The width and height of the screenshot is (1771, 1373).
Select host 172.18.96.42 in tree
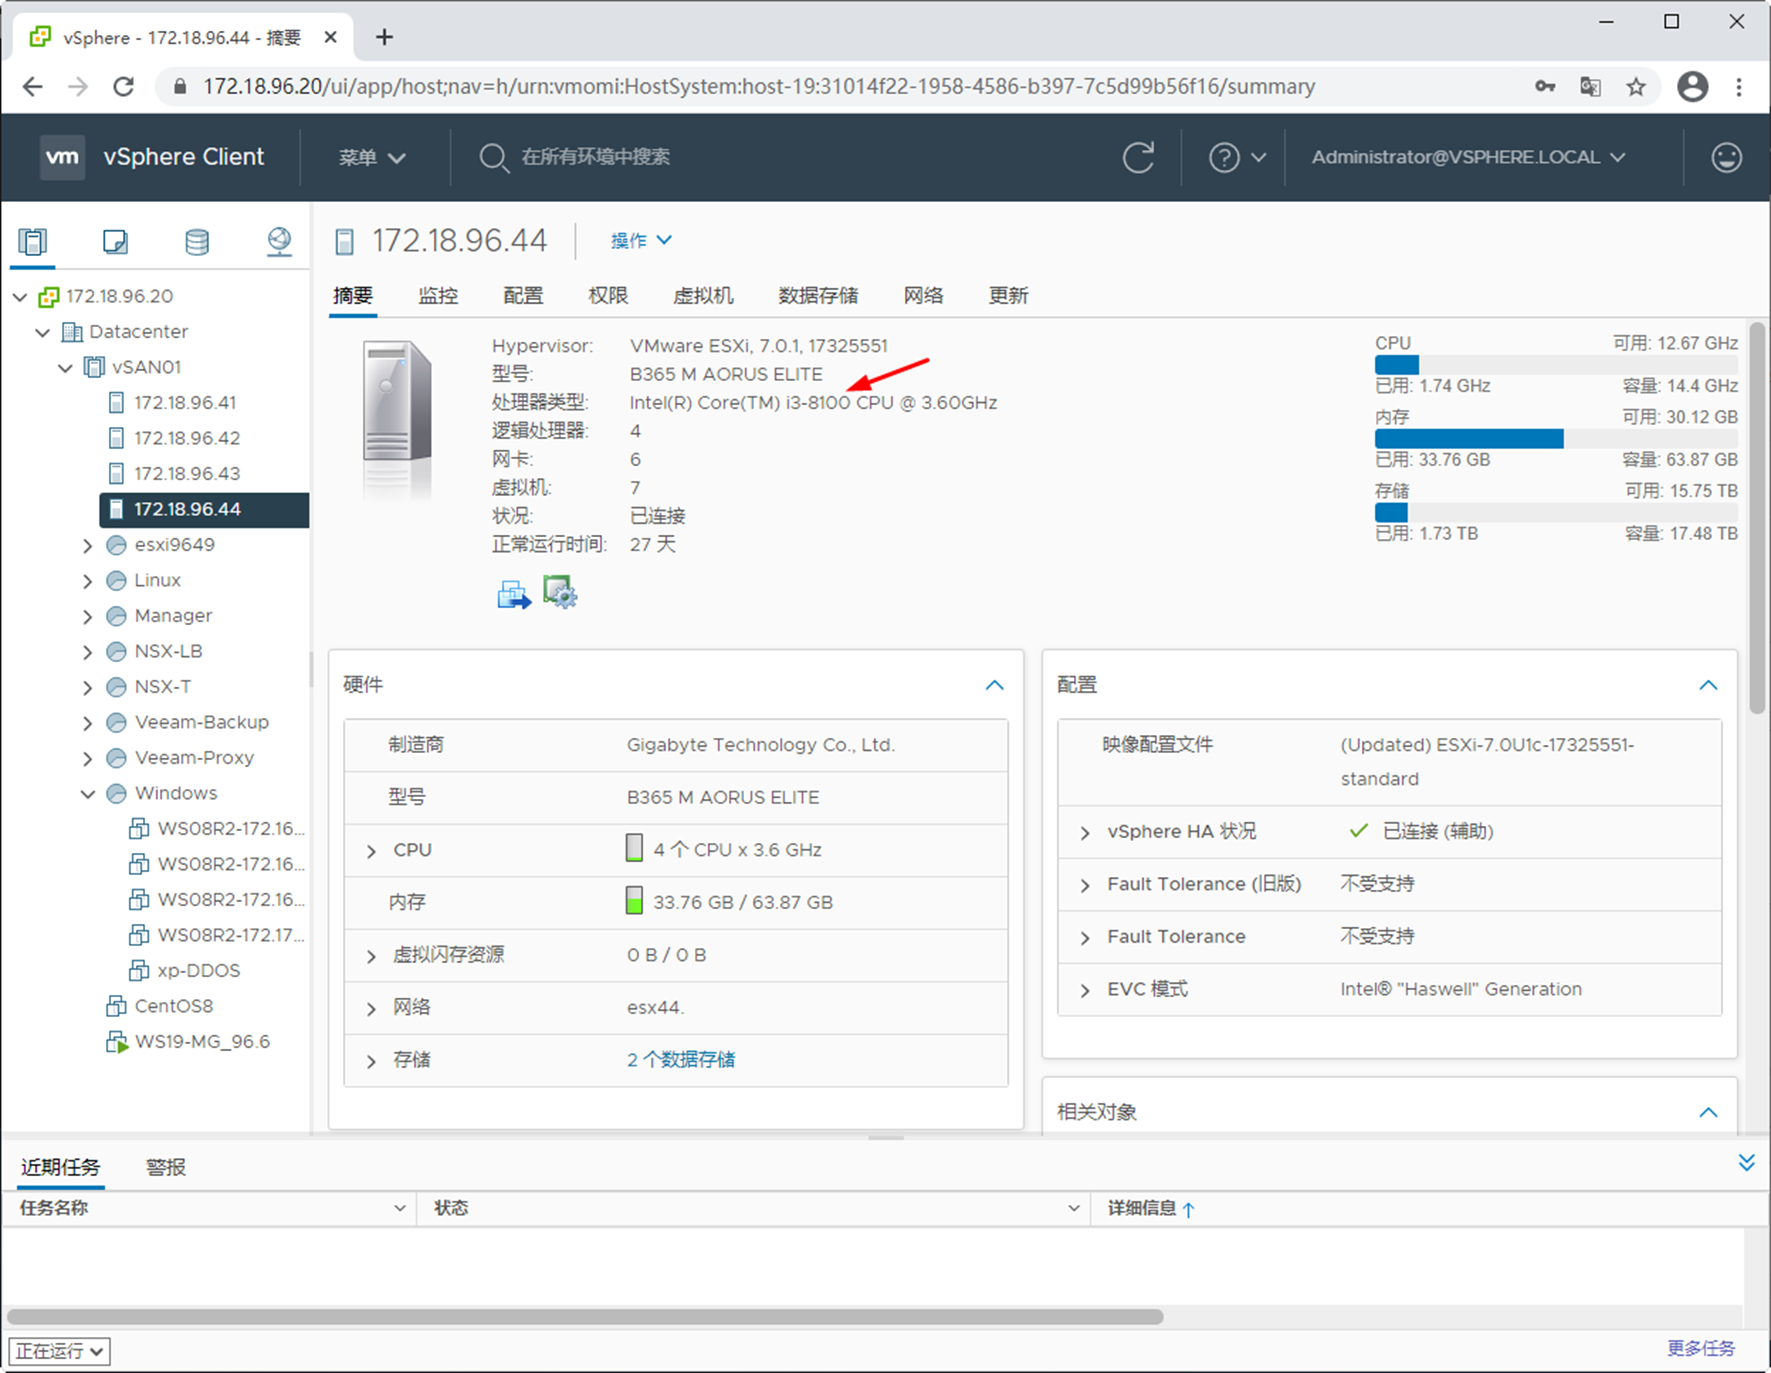click(x=185, y=438)
